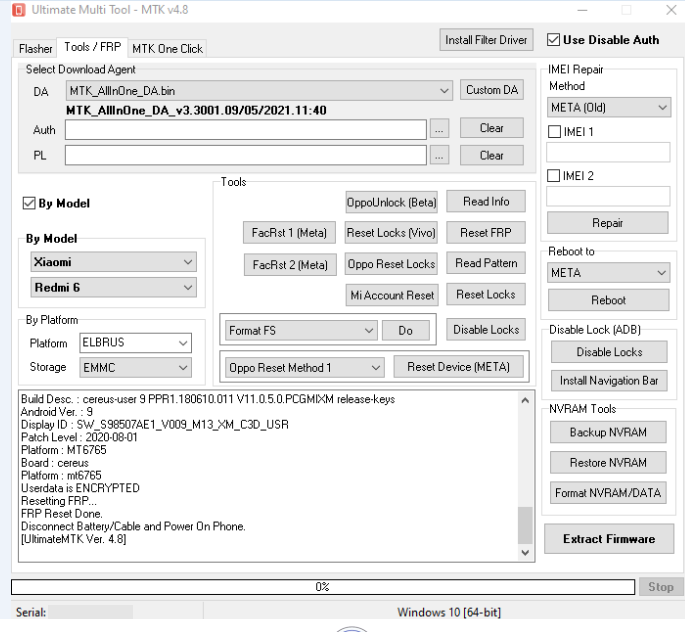Click the MTK_AllInOne_DA_v3.3001 version text
Screen dimensions: 685x632
[196, 110]
